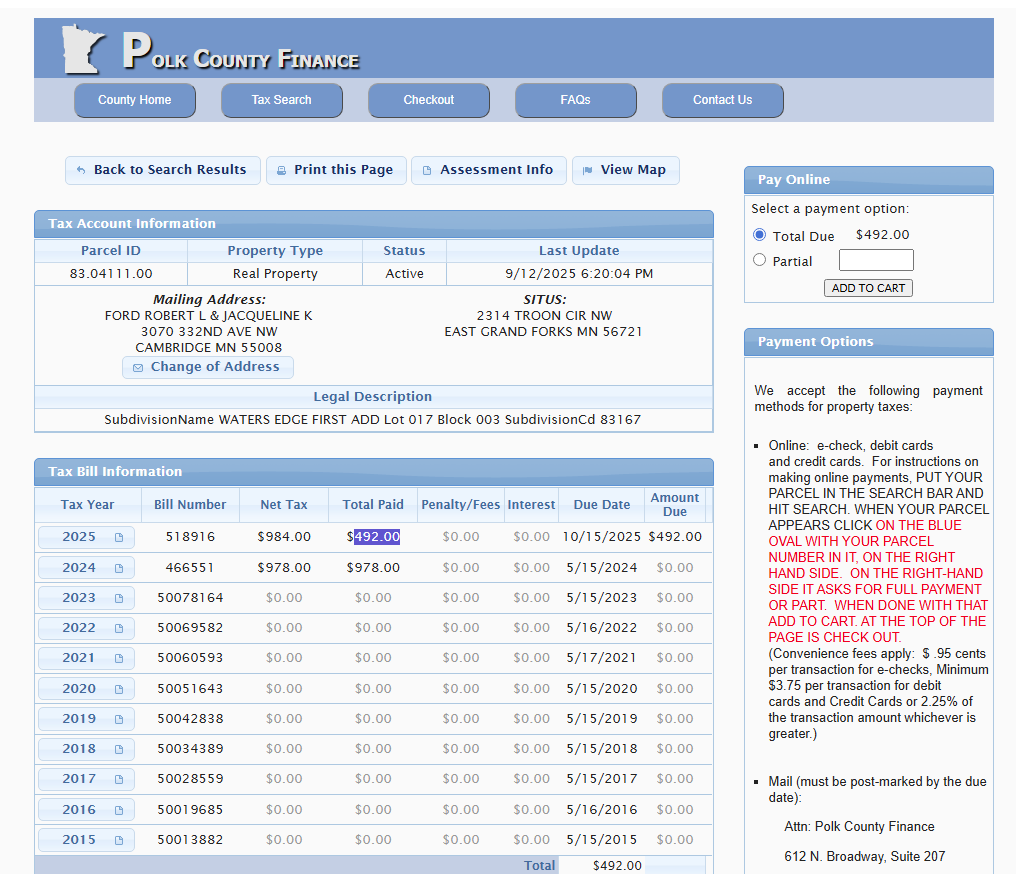Click the Back to Search Results arrow icon
The height and width of the screenshot is (874, 1016).
click(81, 170)
